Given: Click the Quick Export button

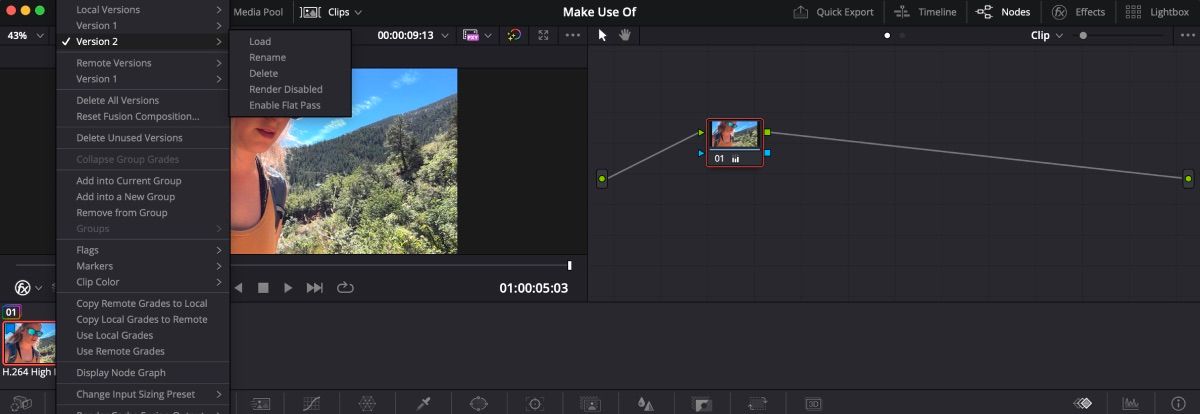Looking at the screenshot, I should (833, 12).
